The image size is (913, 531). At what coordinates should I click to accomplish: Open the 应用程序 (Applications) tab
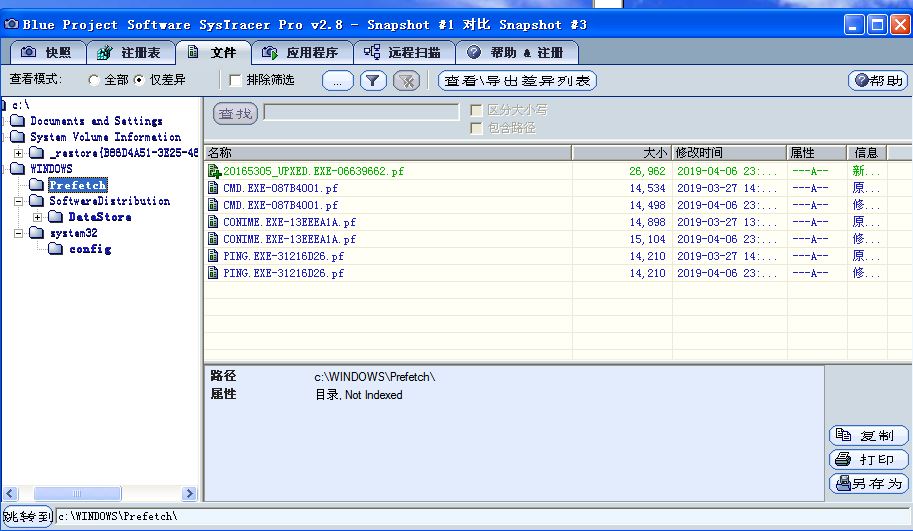(302, 52)
